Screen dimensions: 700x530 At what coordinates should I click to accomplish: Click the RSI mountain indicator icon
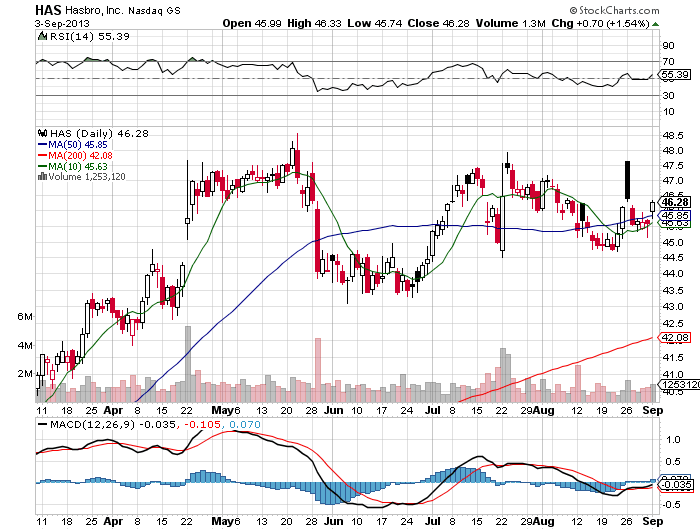42,36
